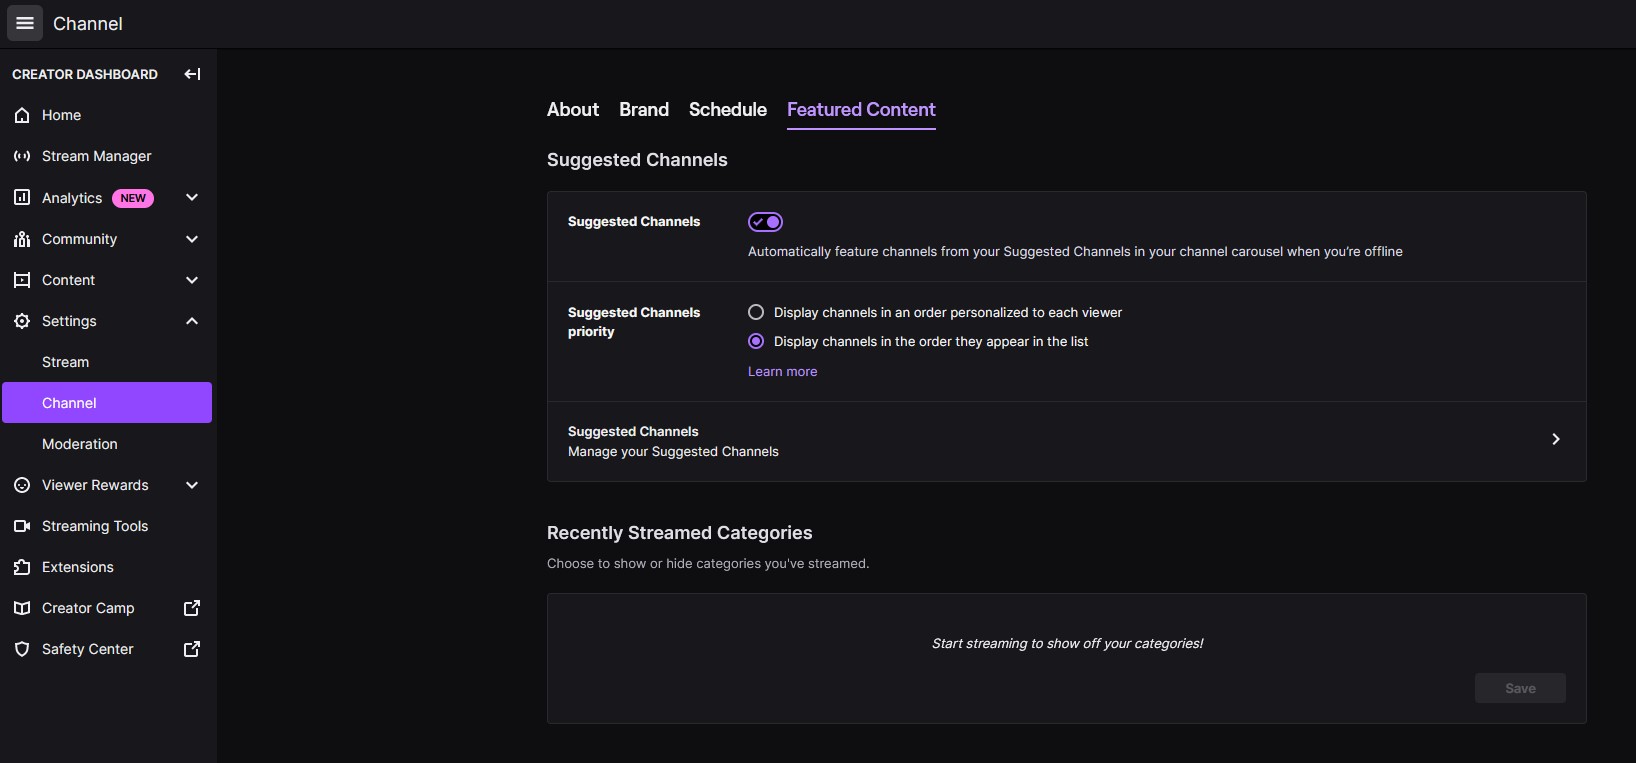1636x763 pixels.
Task: Open Safety Center external link icon
Action: pyautogui.click(x=192, y=649)
